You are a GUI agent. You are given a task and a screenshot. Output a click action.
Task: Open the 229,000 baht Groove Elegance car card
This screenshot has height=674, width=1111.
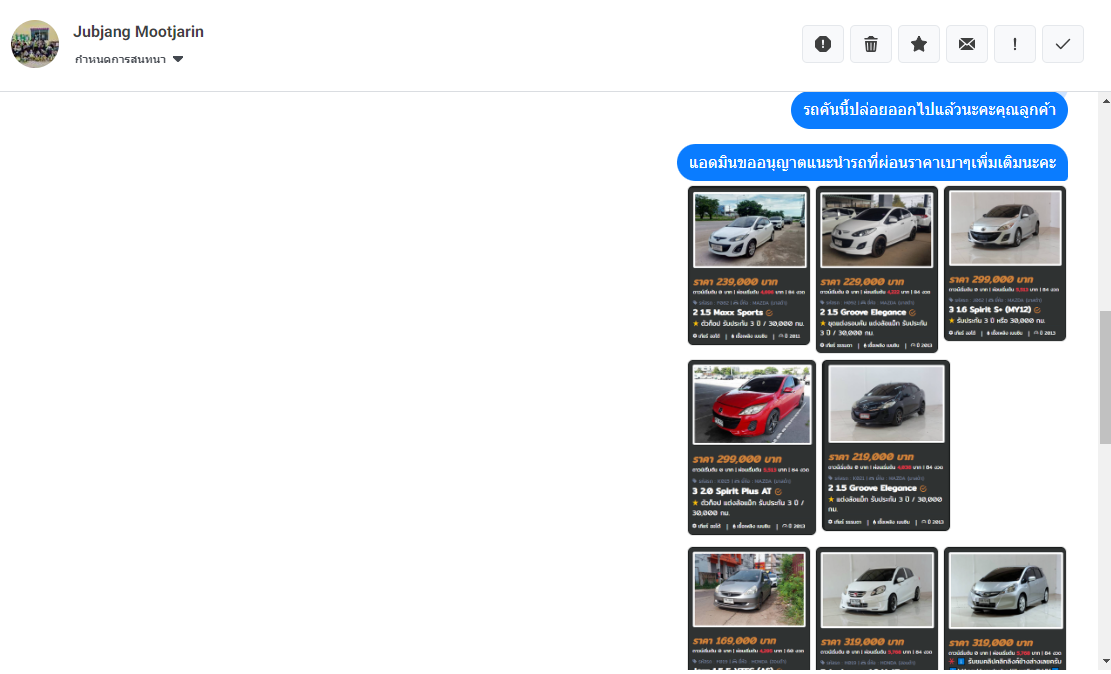tap(877, 269)
